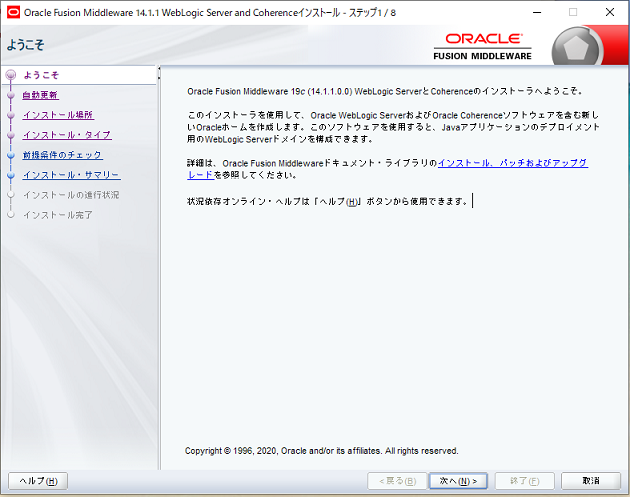Image resolution: width=630 pixels, height=497 pixels.
Task: Click the インストール・タイプ step bullet marker
Action: [x=11, y=135]
